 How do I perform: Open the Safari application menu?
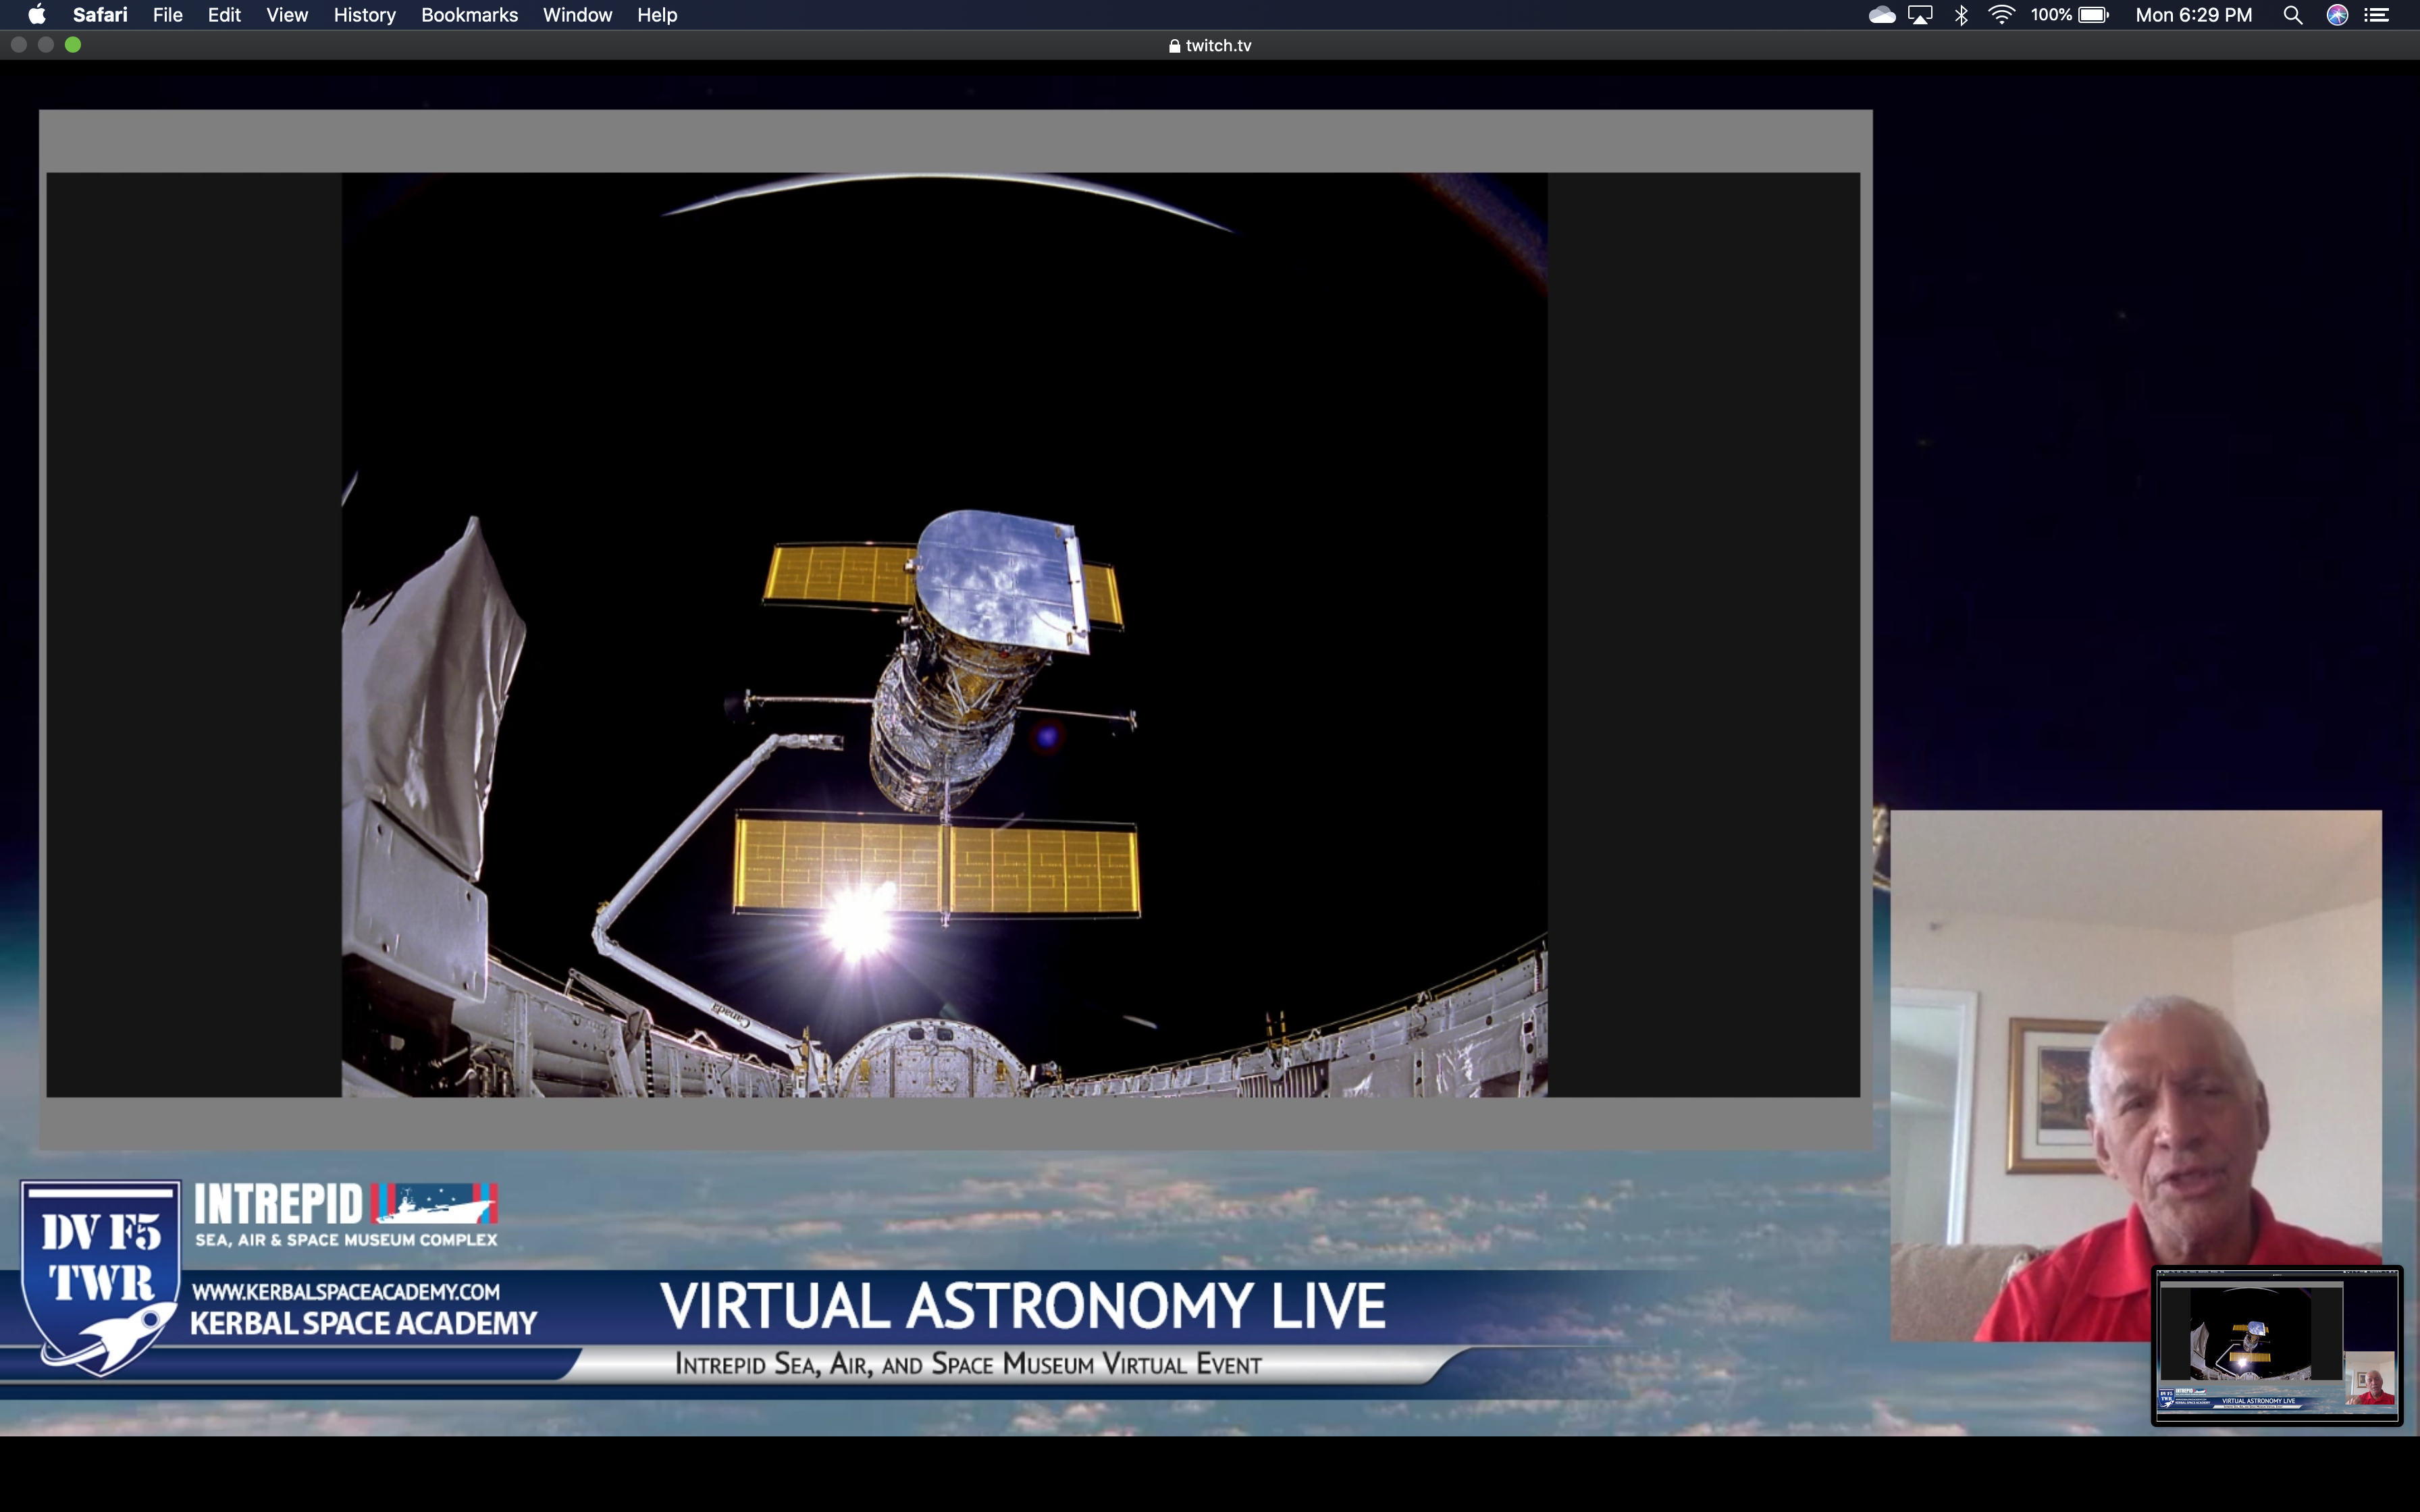(100, 15)
